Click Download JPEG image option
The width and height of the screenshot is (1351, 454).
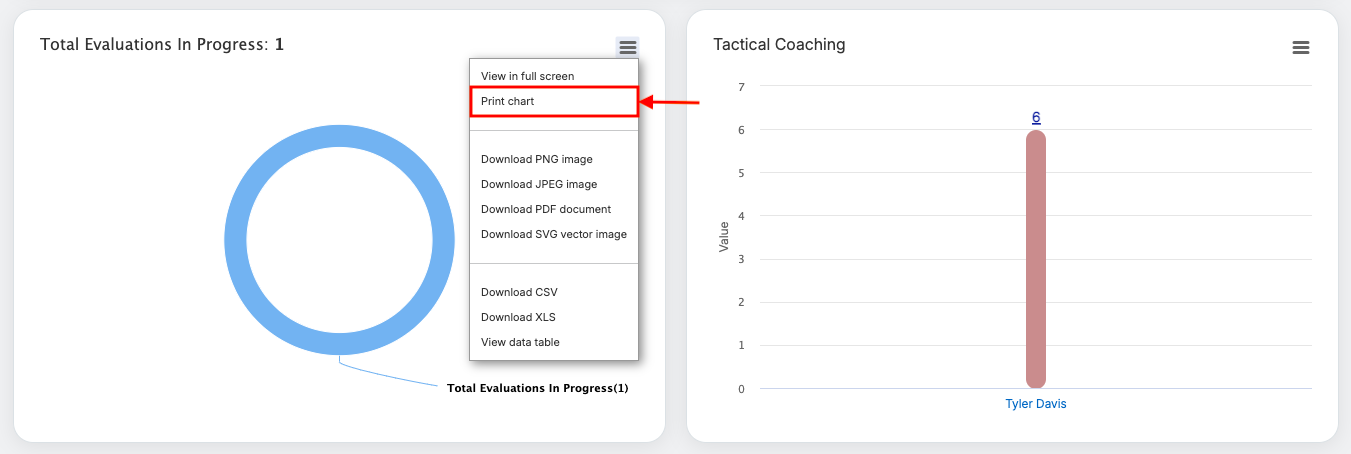(538, 184)
